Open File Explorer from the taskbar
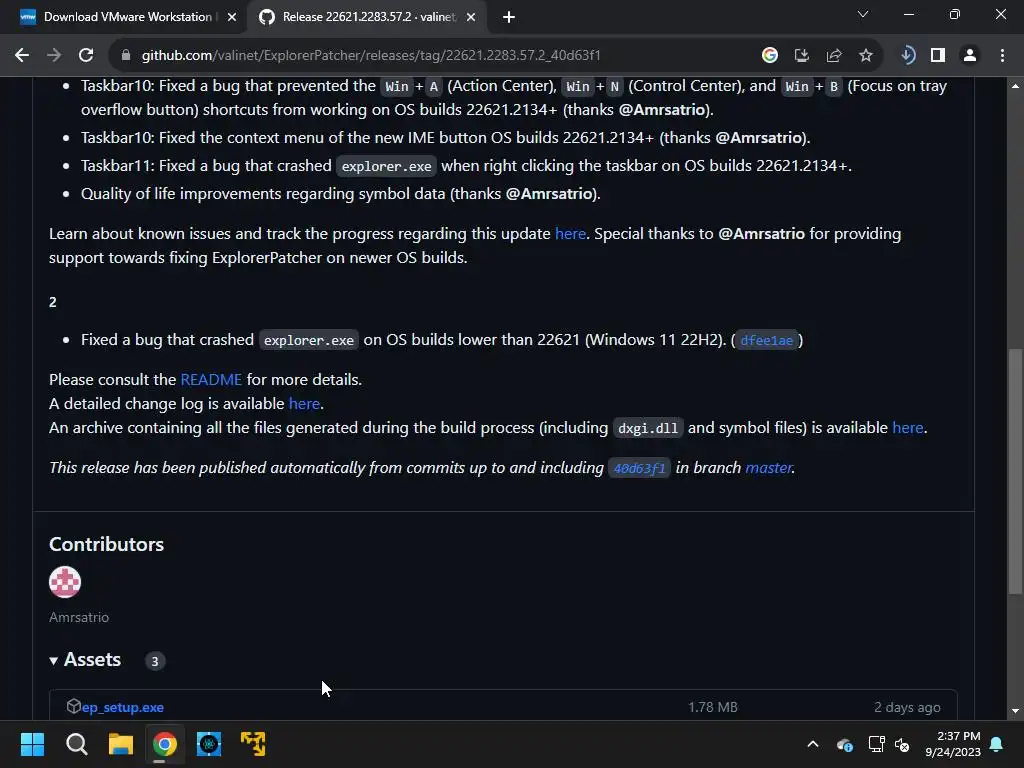 tap(121, 744)
